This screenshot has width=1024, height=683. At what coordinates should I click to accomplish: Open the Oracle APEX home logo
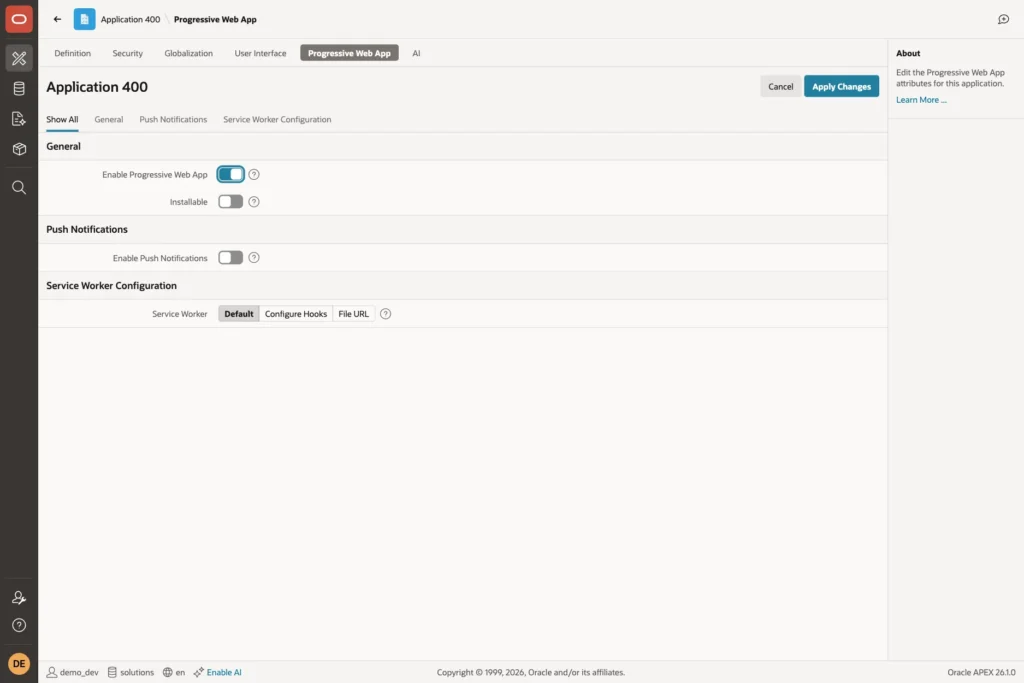point(19,19)
